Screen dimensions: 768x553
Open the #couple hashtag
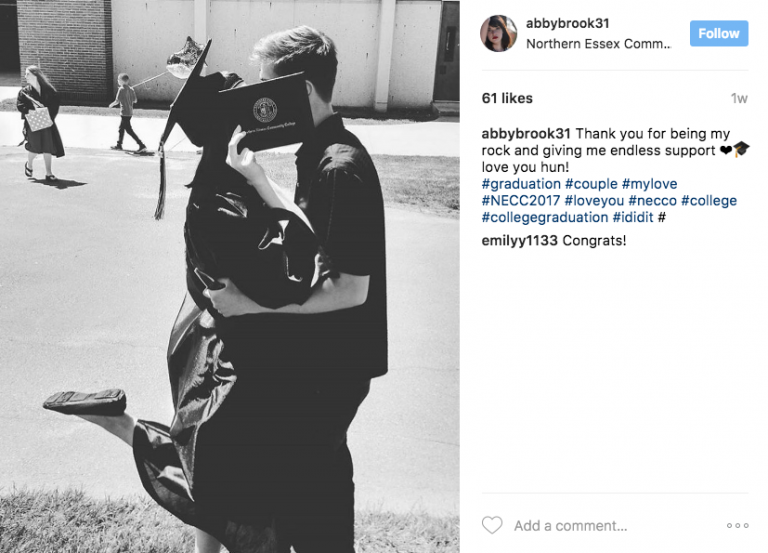coord(591,184)
